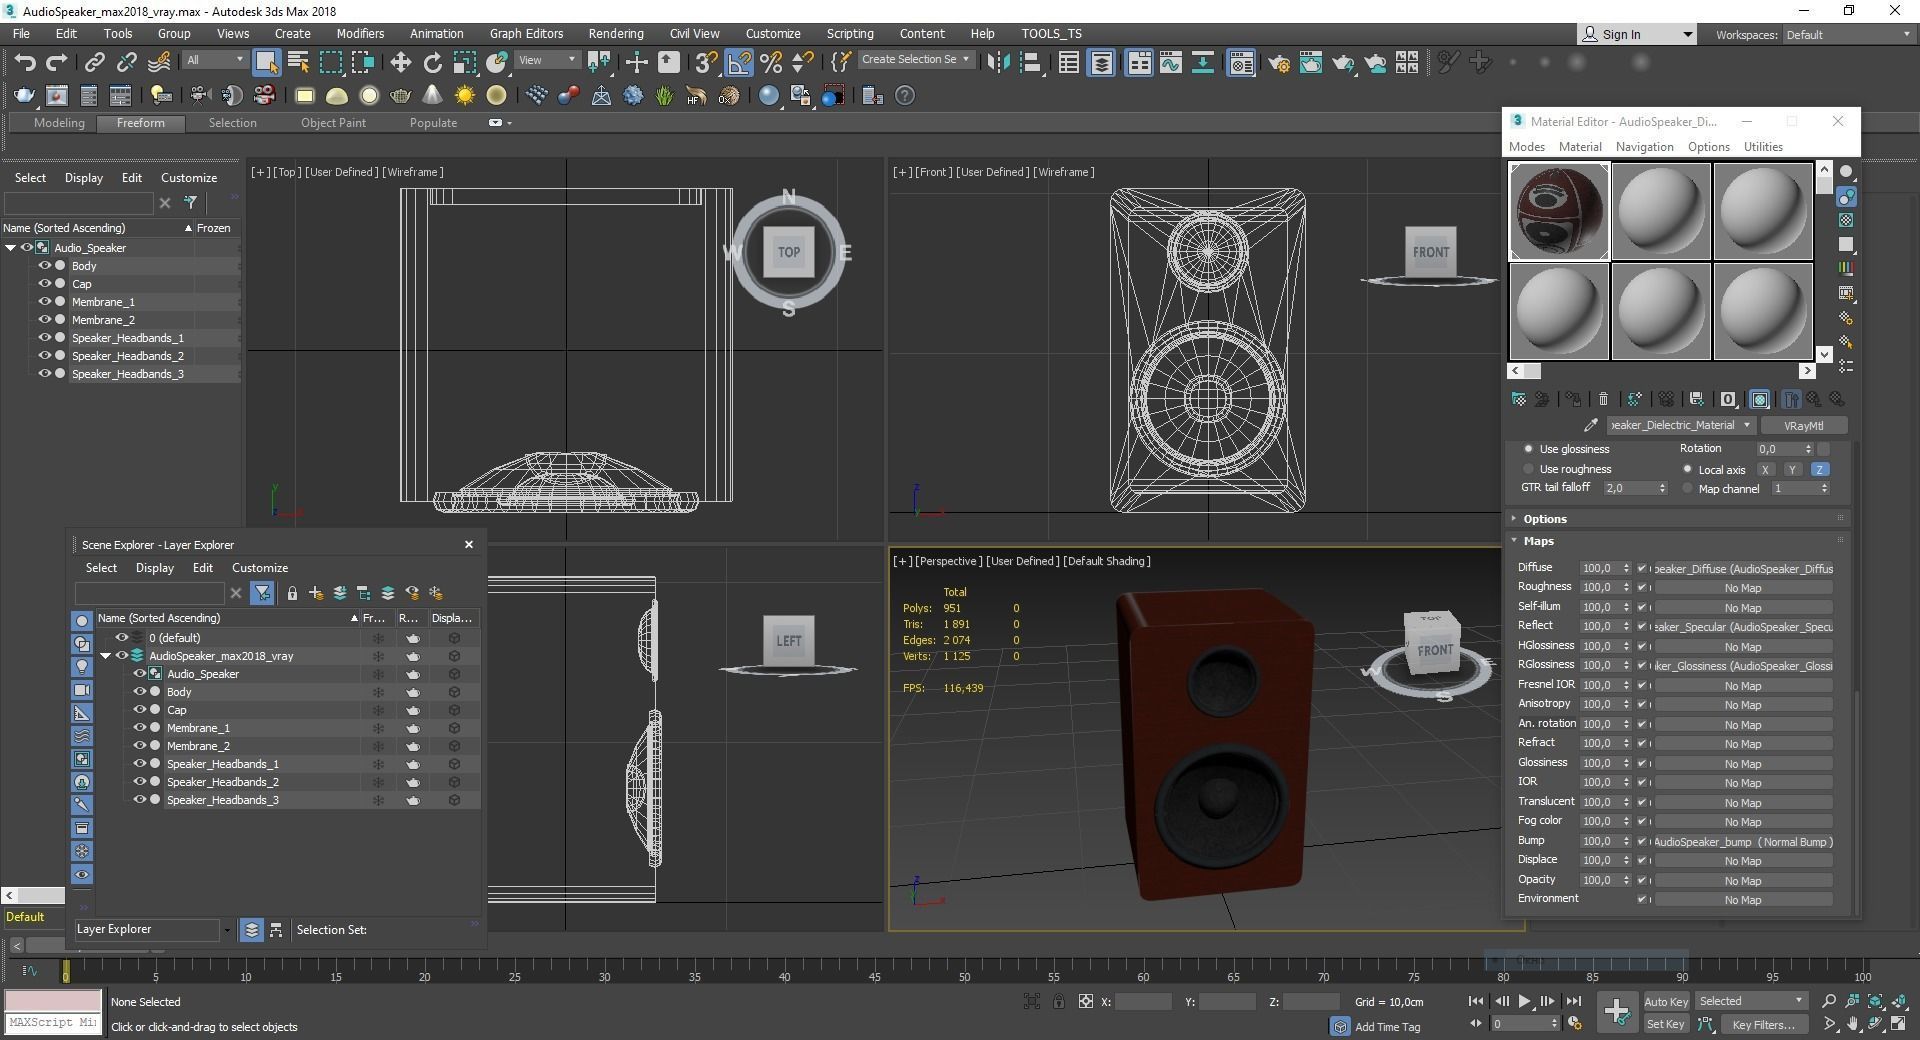The width and height of the screenshot is (1920, 1040).
Task: Click the Z local axis button
Action: pos(1820,469)
